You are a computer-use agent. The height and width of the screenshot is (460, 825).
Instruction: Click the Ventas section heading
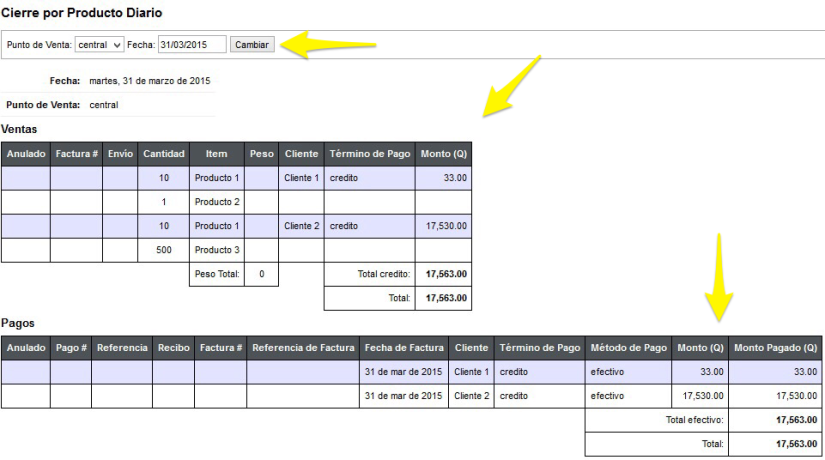click(19, 129)
